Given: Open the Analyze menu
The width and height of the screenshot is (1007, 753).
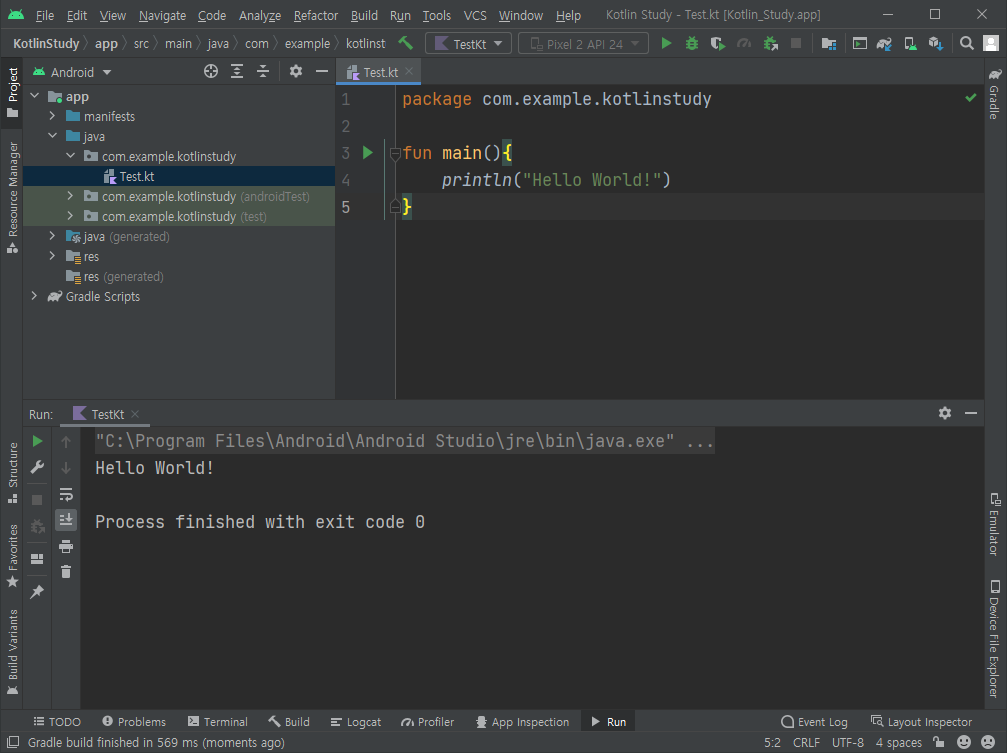Looking at the screenshot, I should click(259, 15).
